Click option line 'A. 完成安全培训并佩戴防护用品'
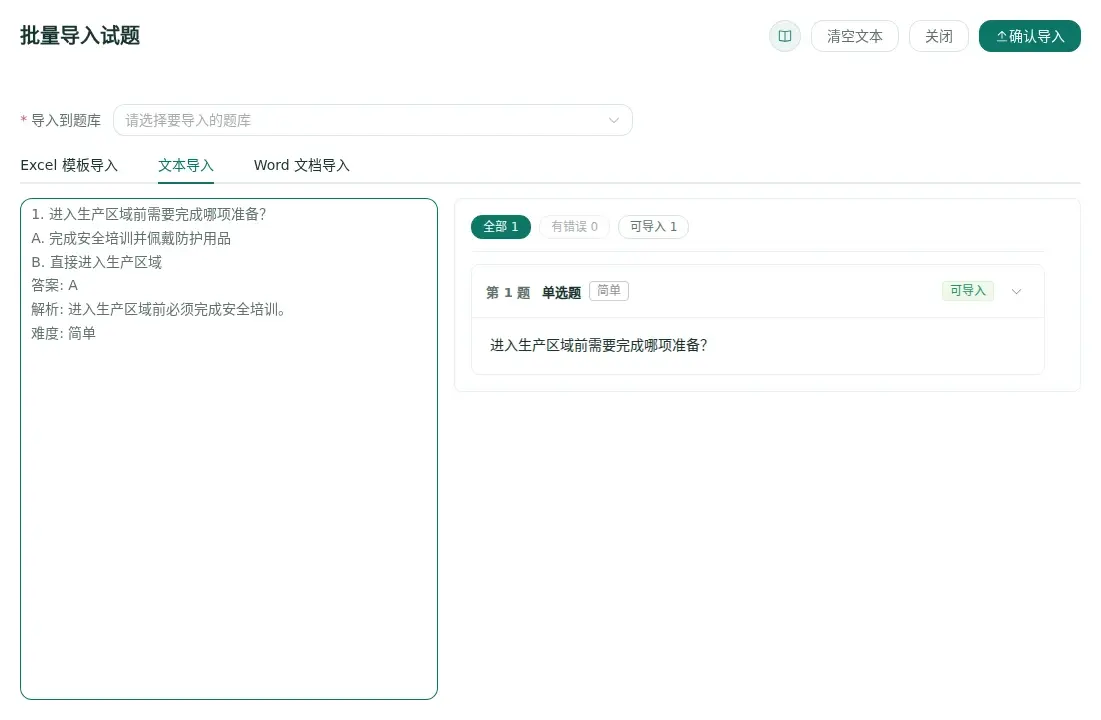 [x=131, y=238]
